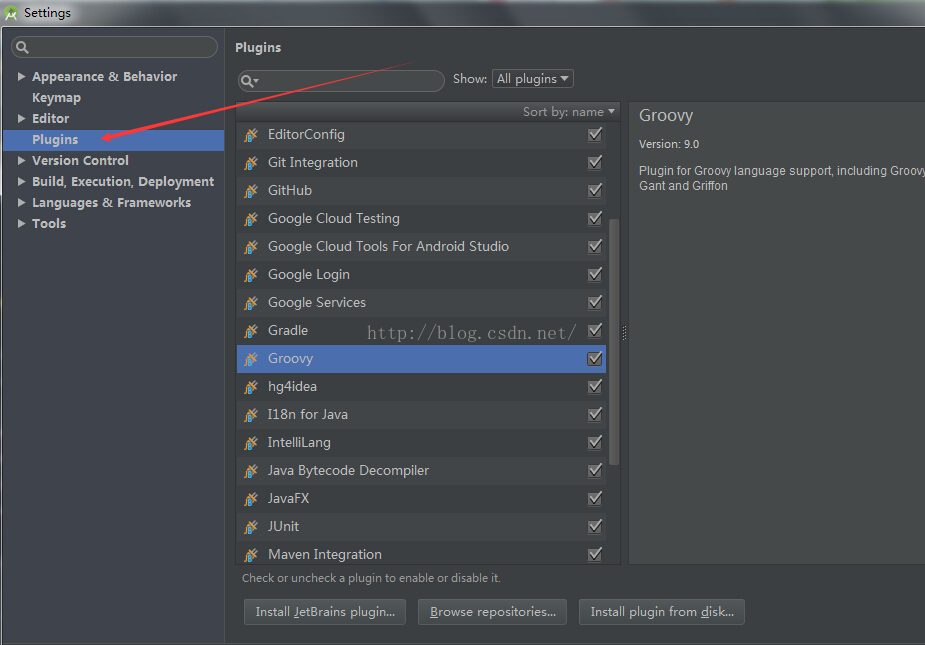Screen dimensions: 925x645
Task: Open Version Control settings category
Action: click(x=80, y=161)
